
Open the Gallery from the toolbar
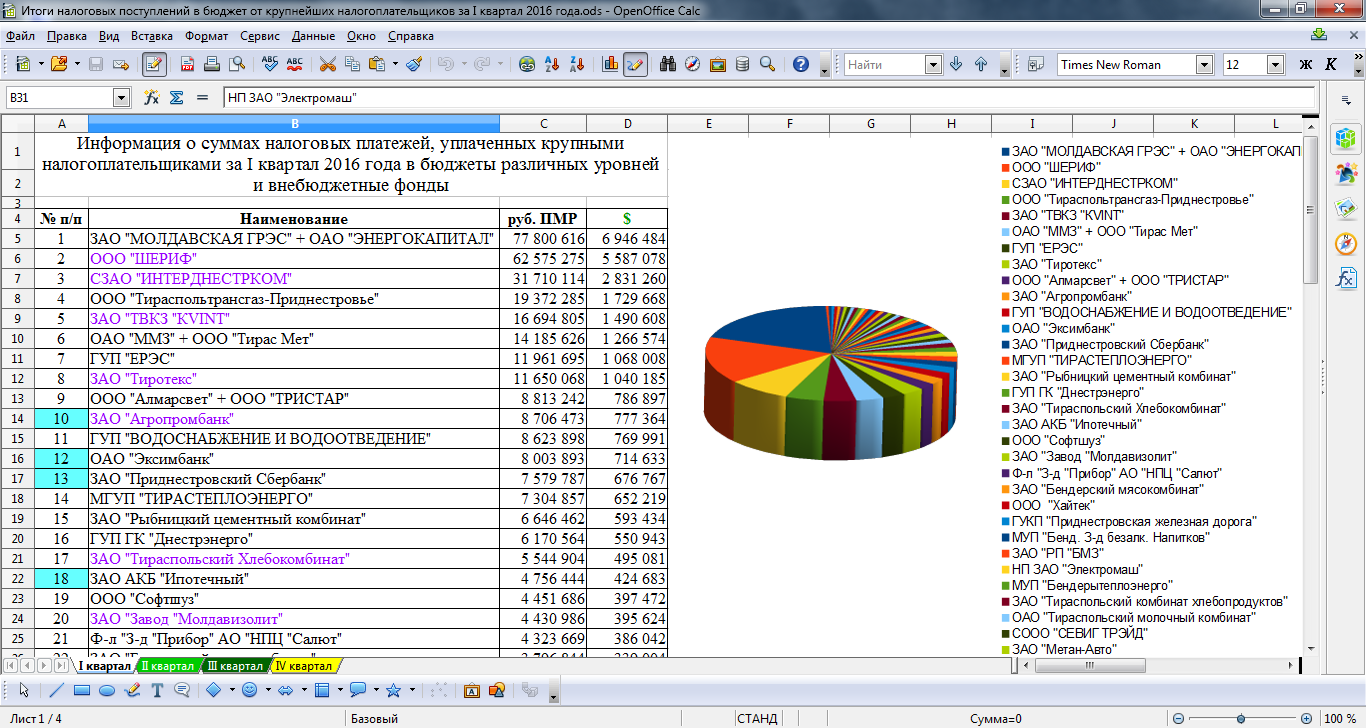click(718, 64)
